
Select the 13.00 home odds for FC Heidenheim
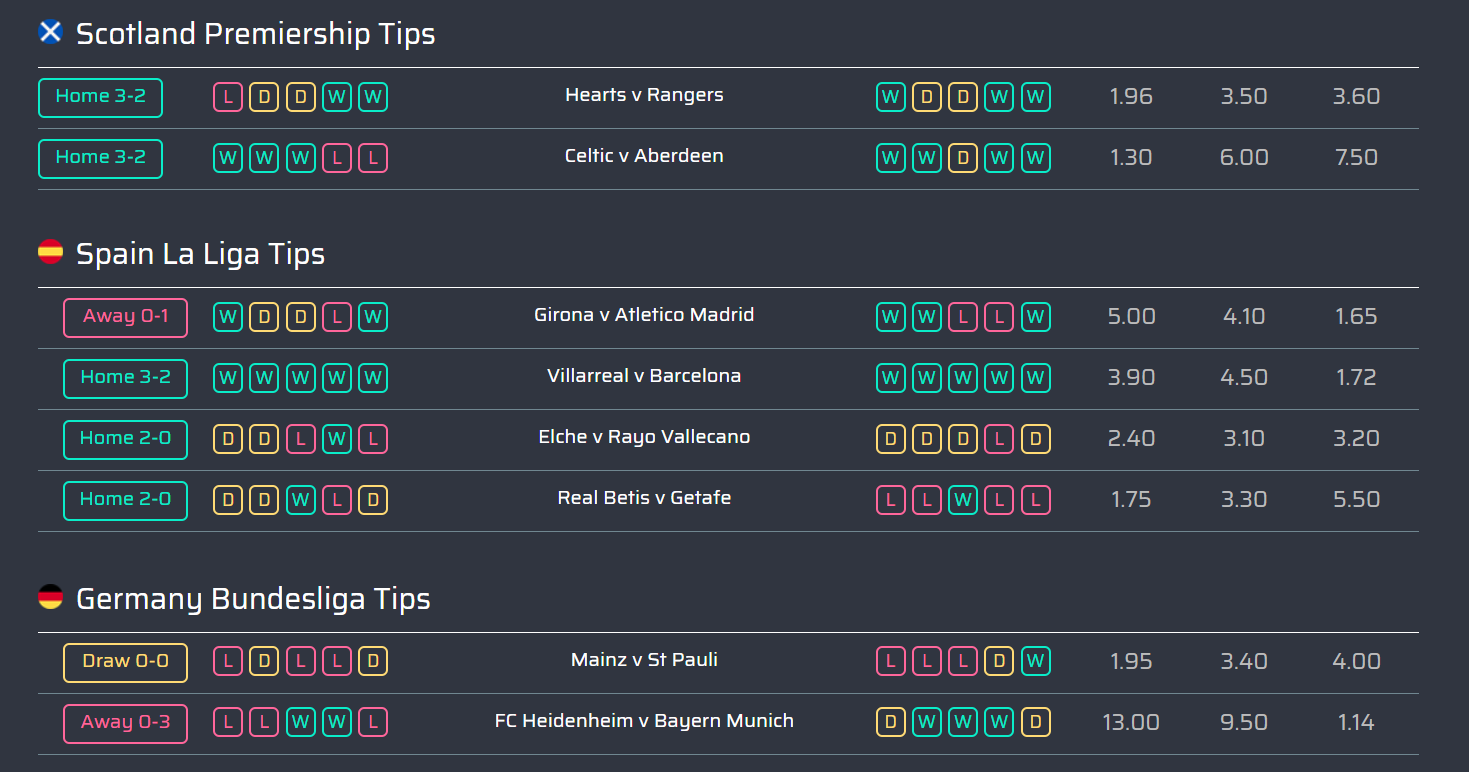(x=1131, y=723)
